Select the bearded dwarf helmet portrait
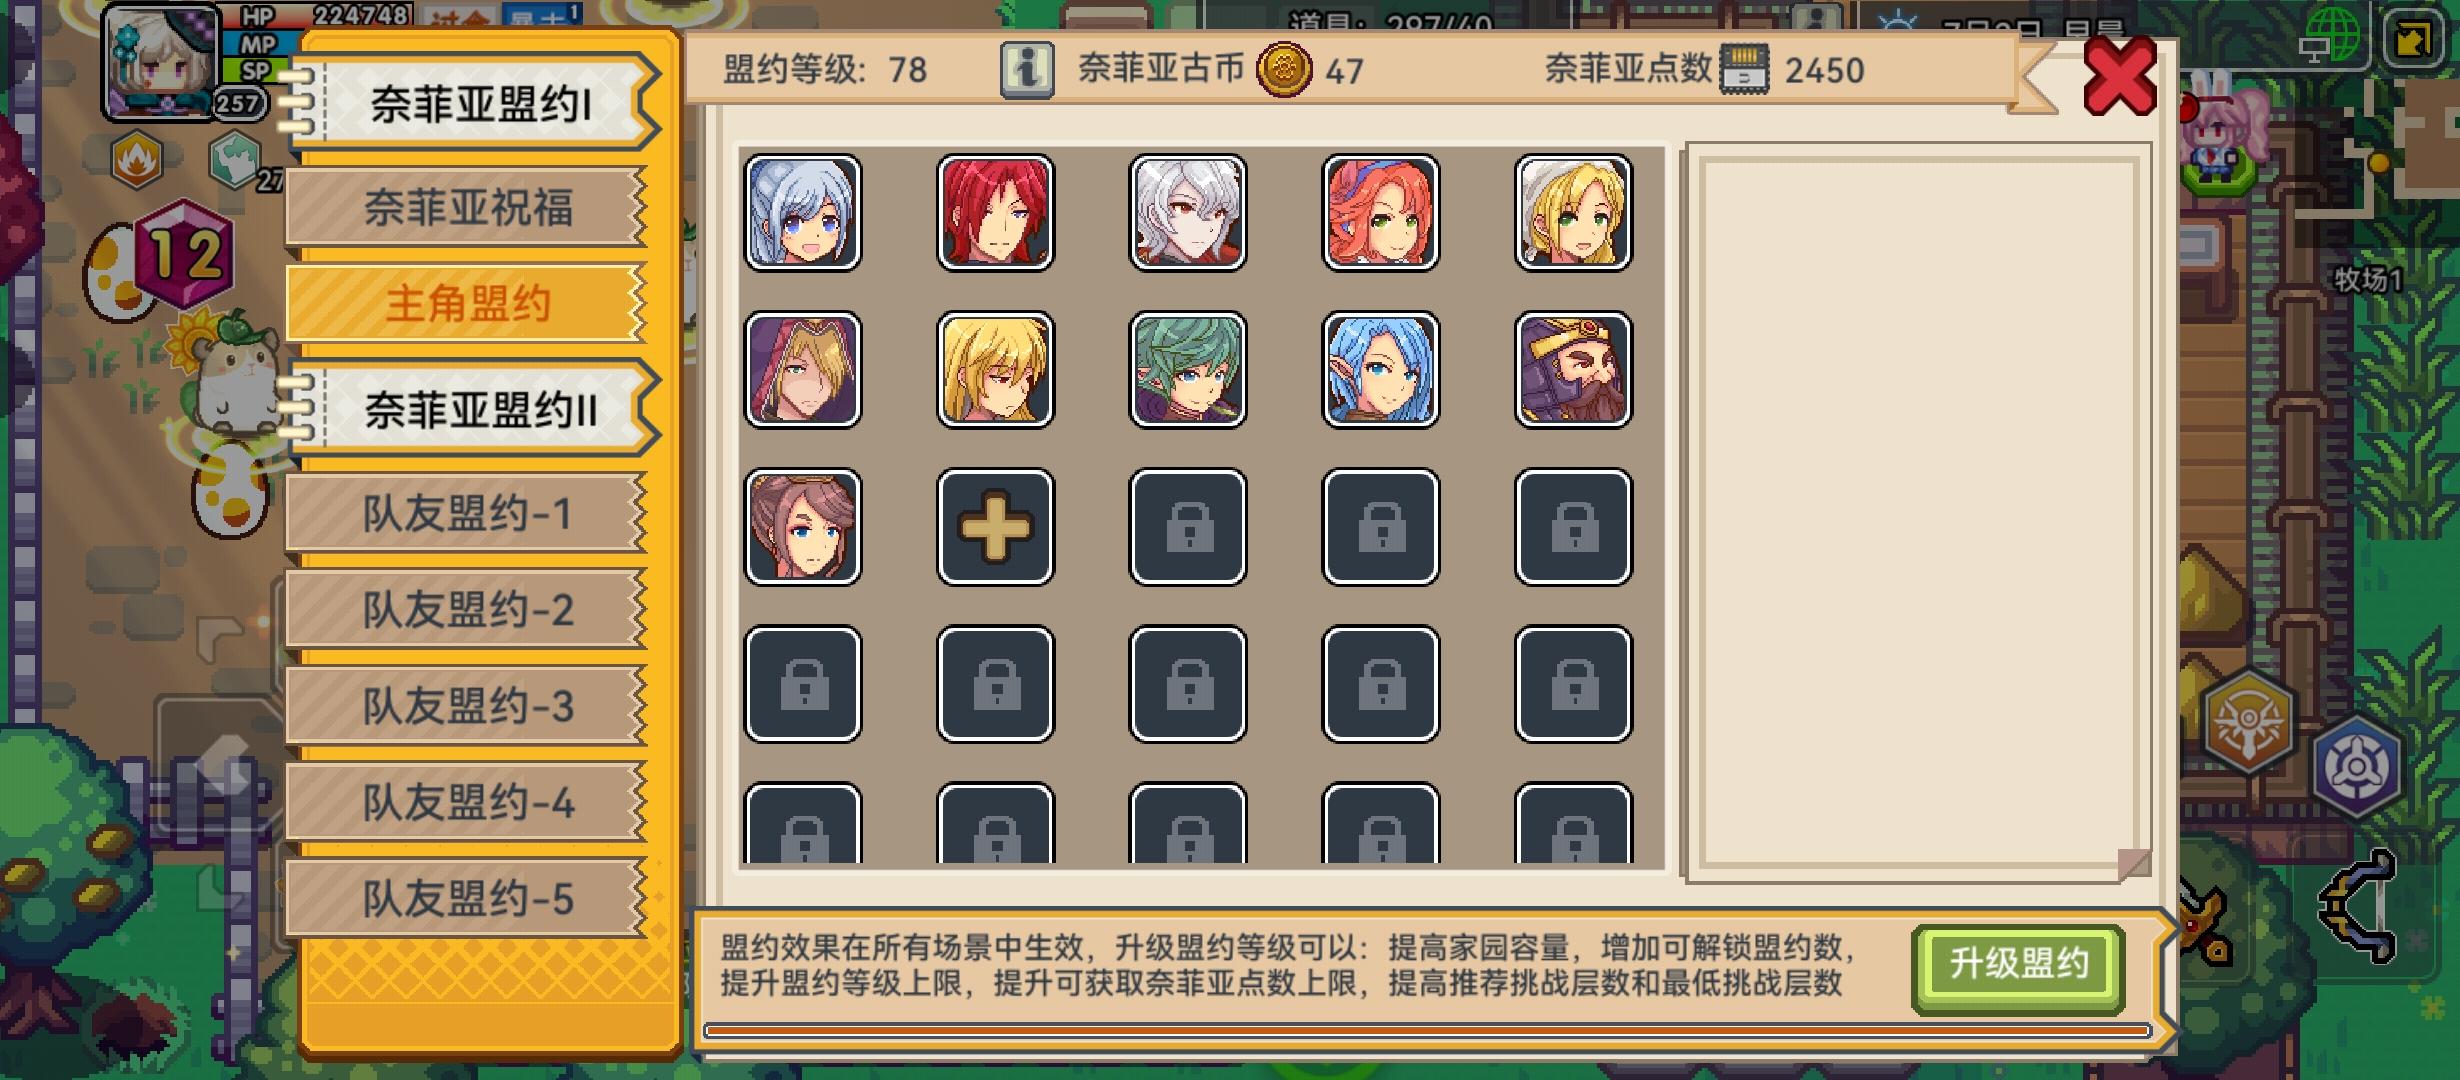This screenshot has width=2460, height=1080. tap(1573, 369)
